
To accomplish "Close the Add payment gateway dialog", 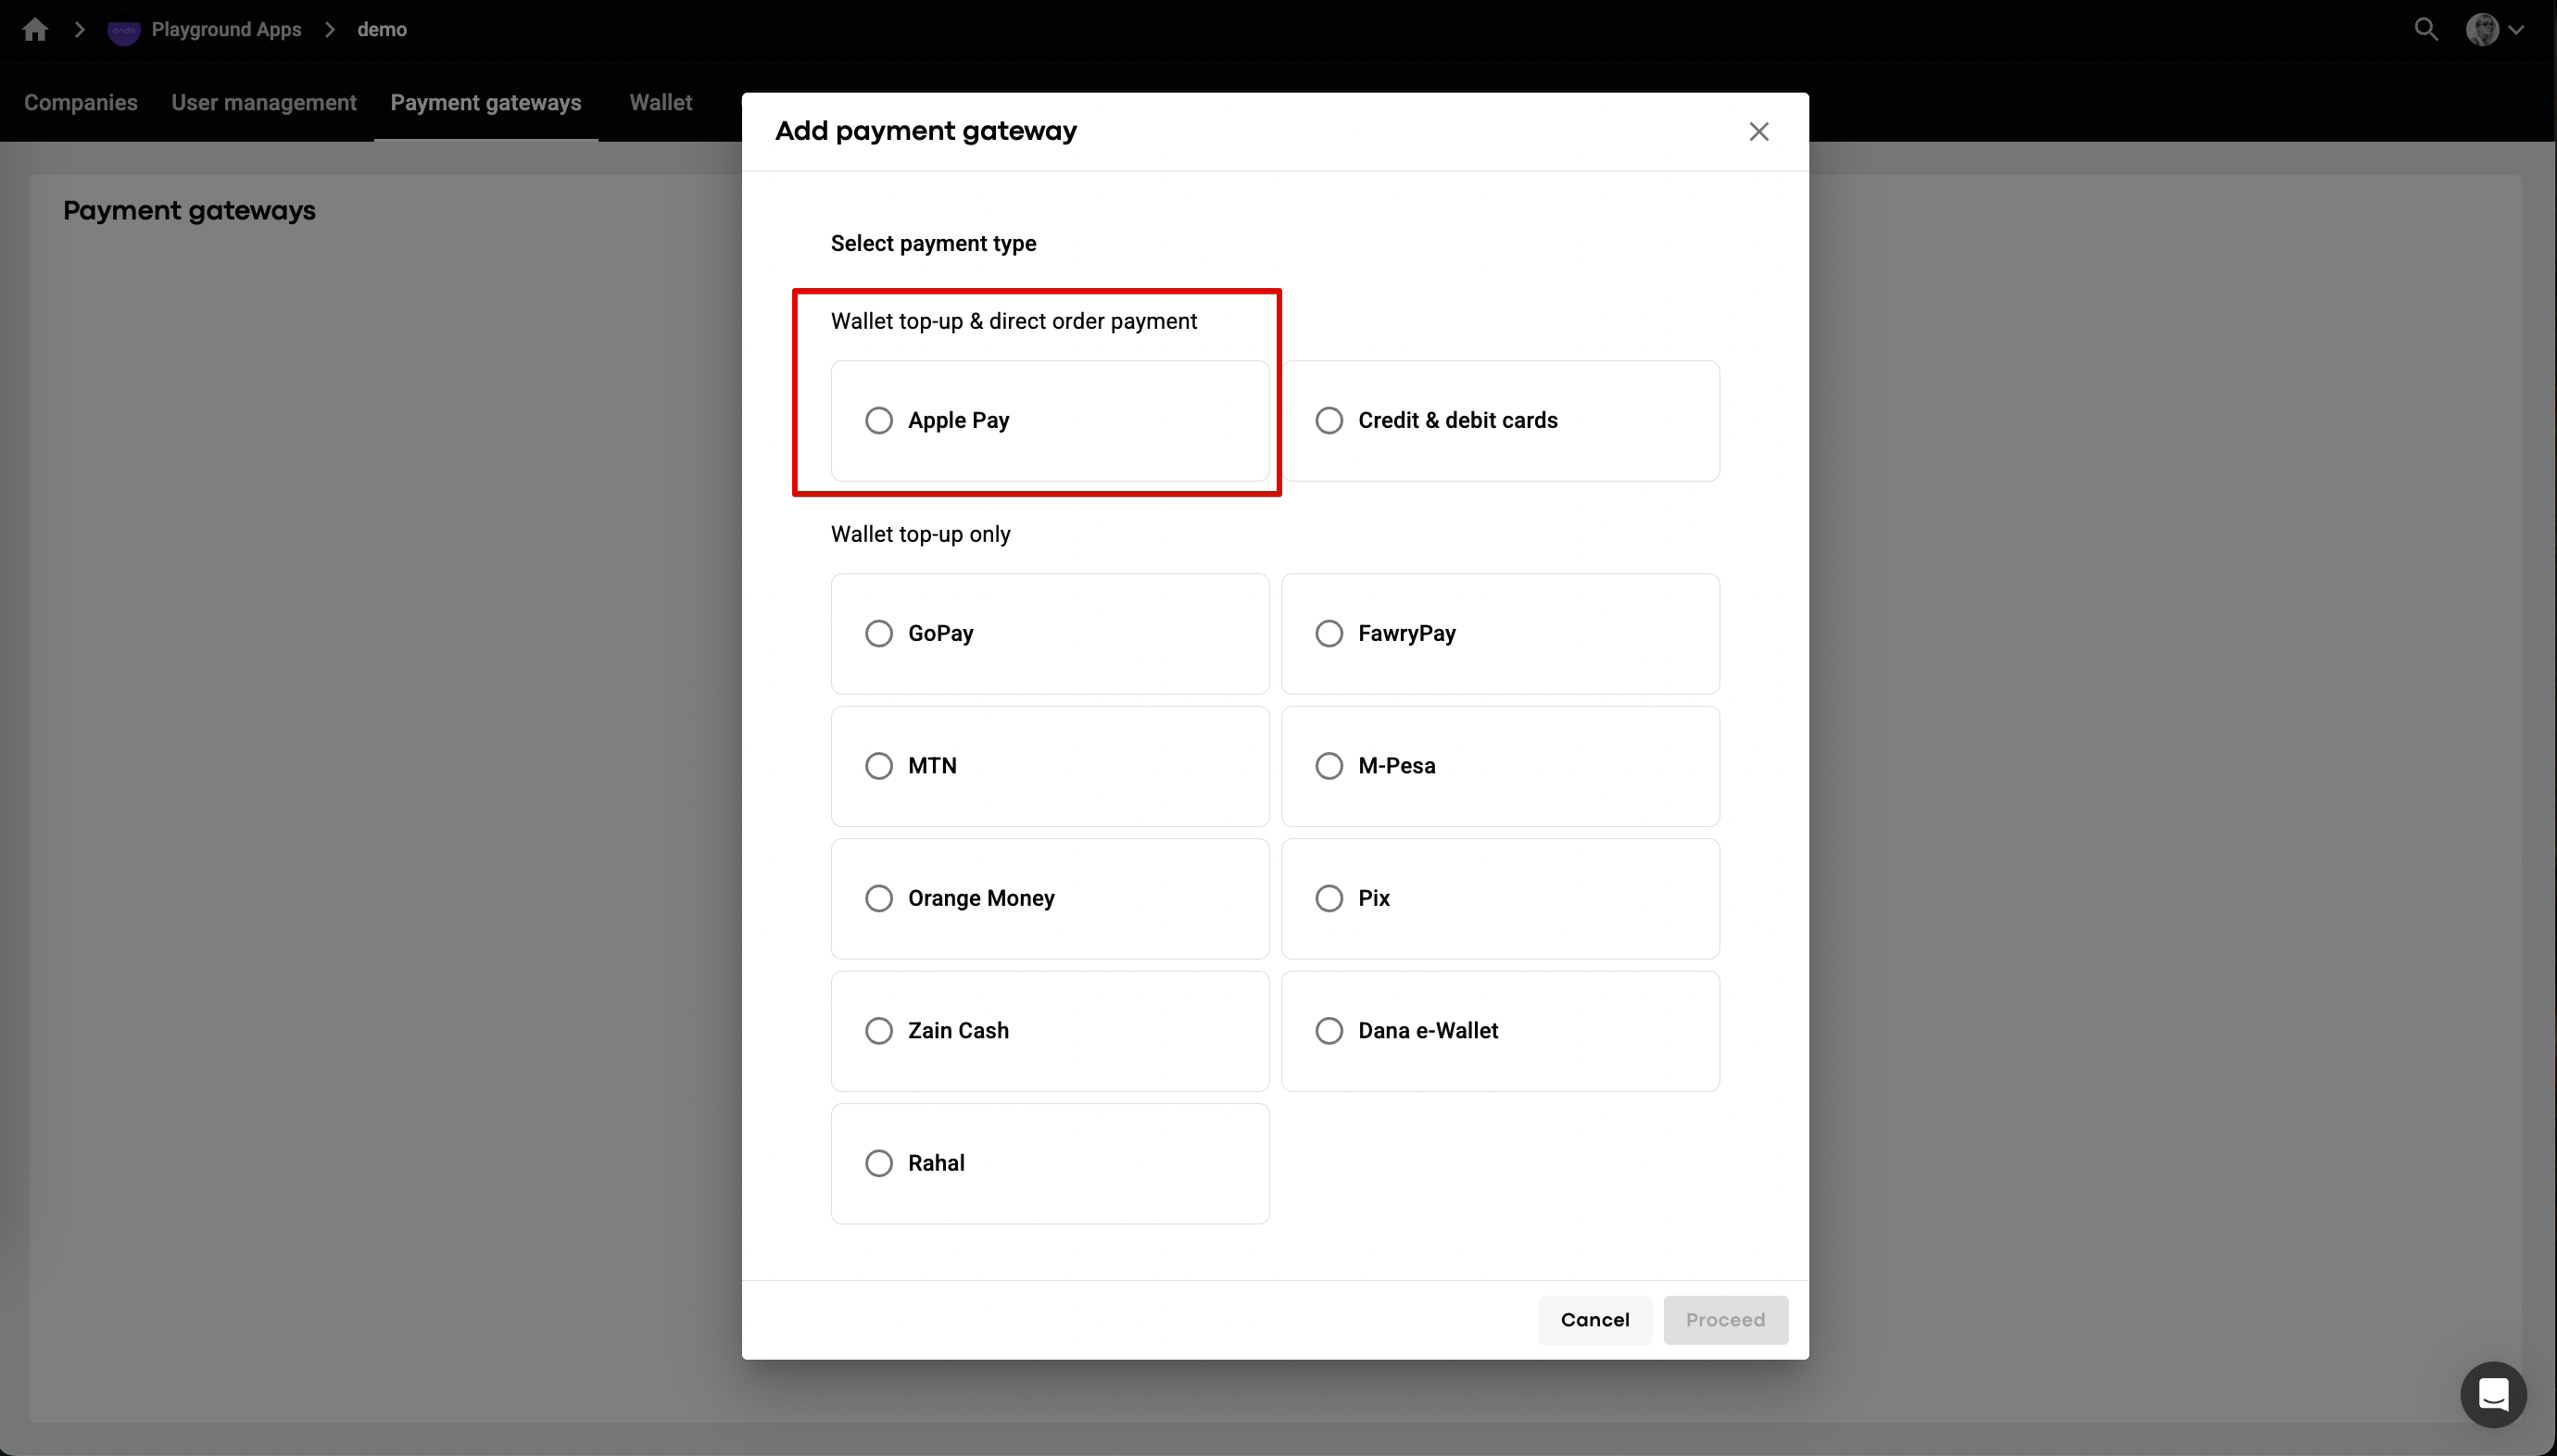I will (1758, 132).
